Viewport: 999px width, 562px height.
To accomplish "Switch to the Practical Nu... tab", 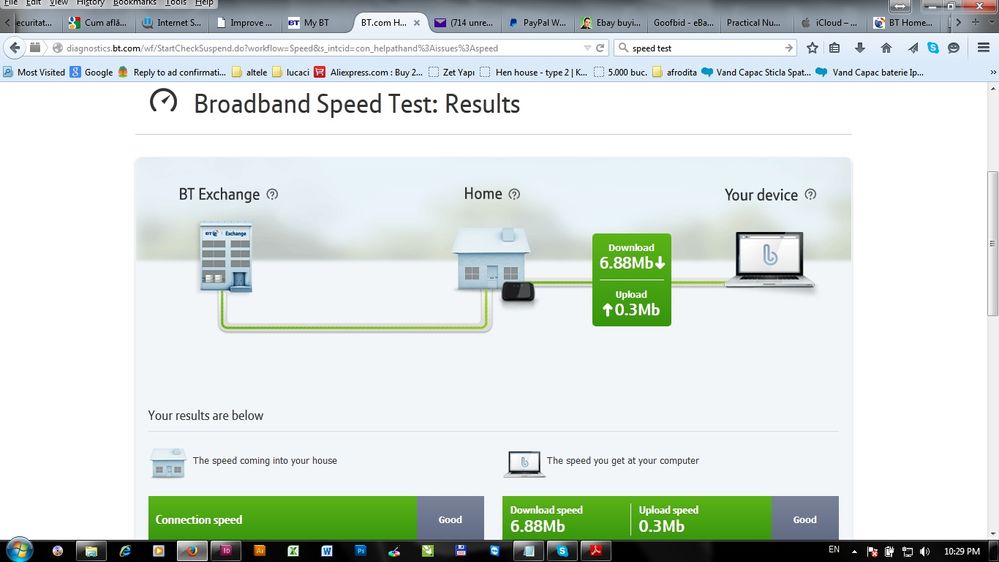I will click(x=752, y=22).
